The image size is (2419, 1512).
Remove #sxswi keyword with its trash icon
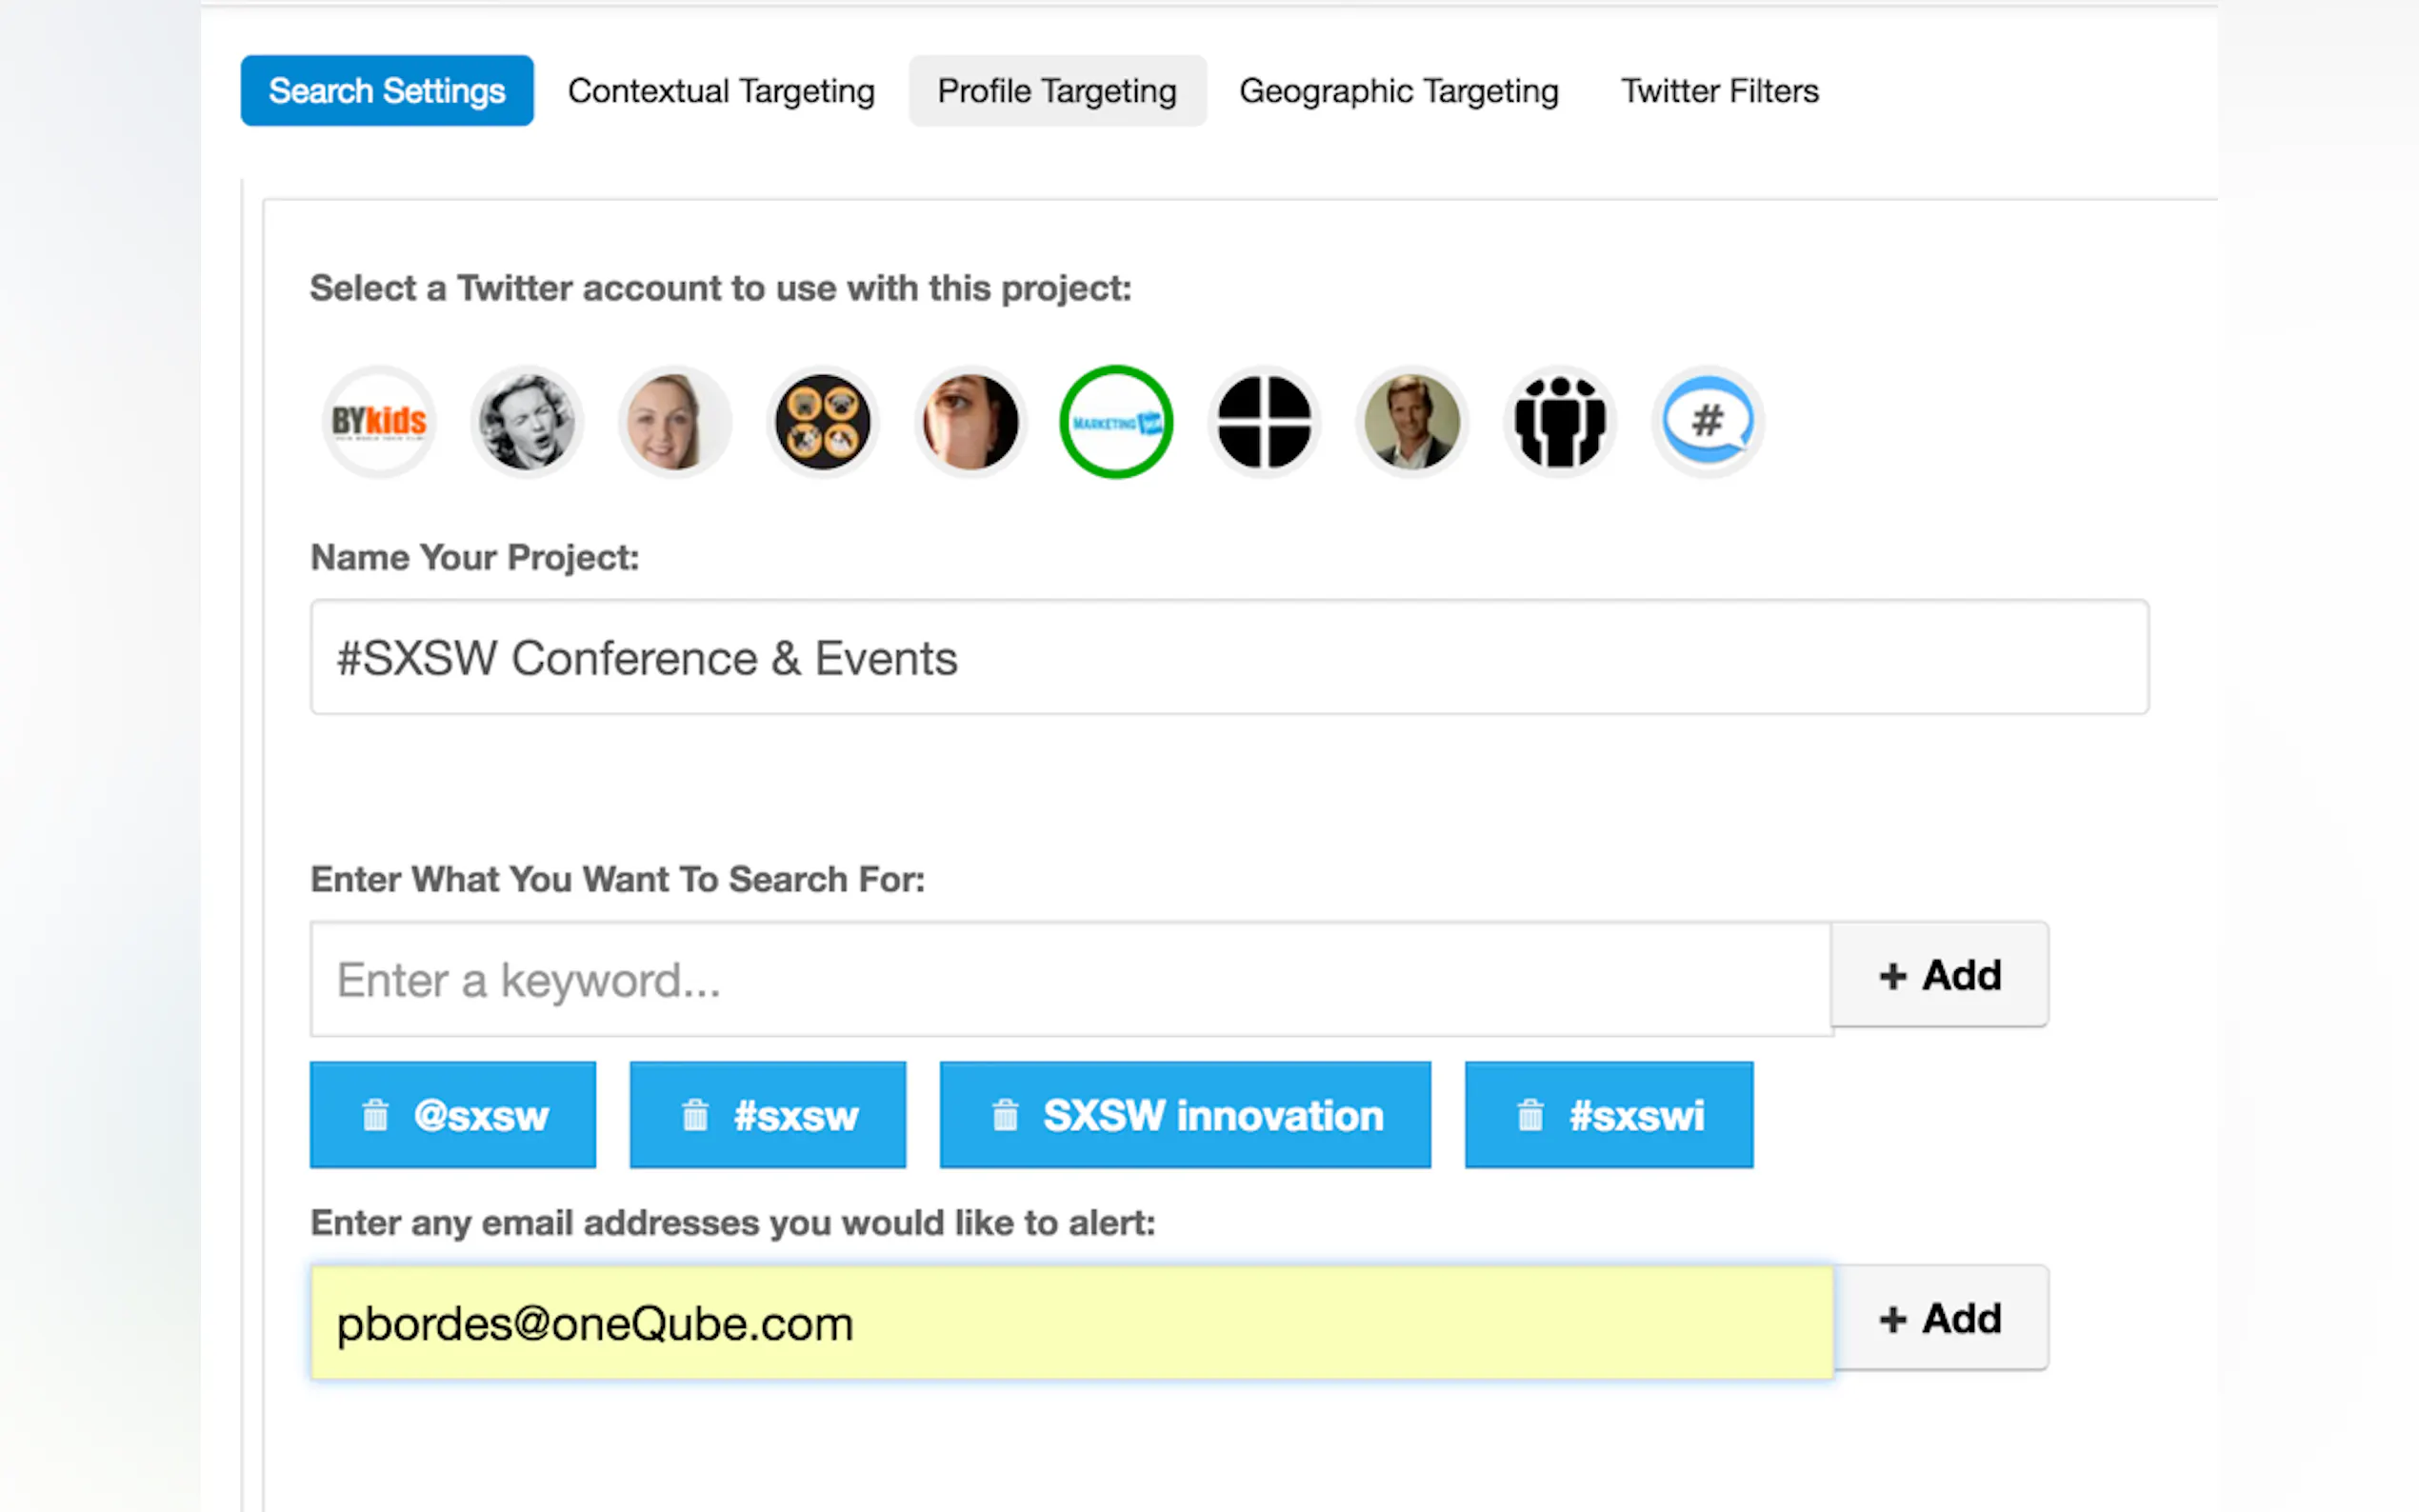(x=1530, y=1115)
